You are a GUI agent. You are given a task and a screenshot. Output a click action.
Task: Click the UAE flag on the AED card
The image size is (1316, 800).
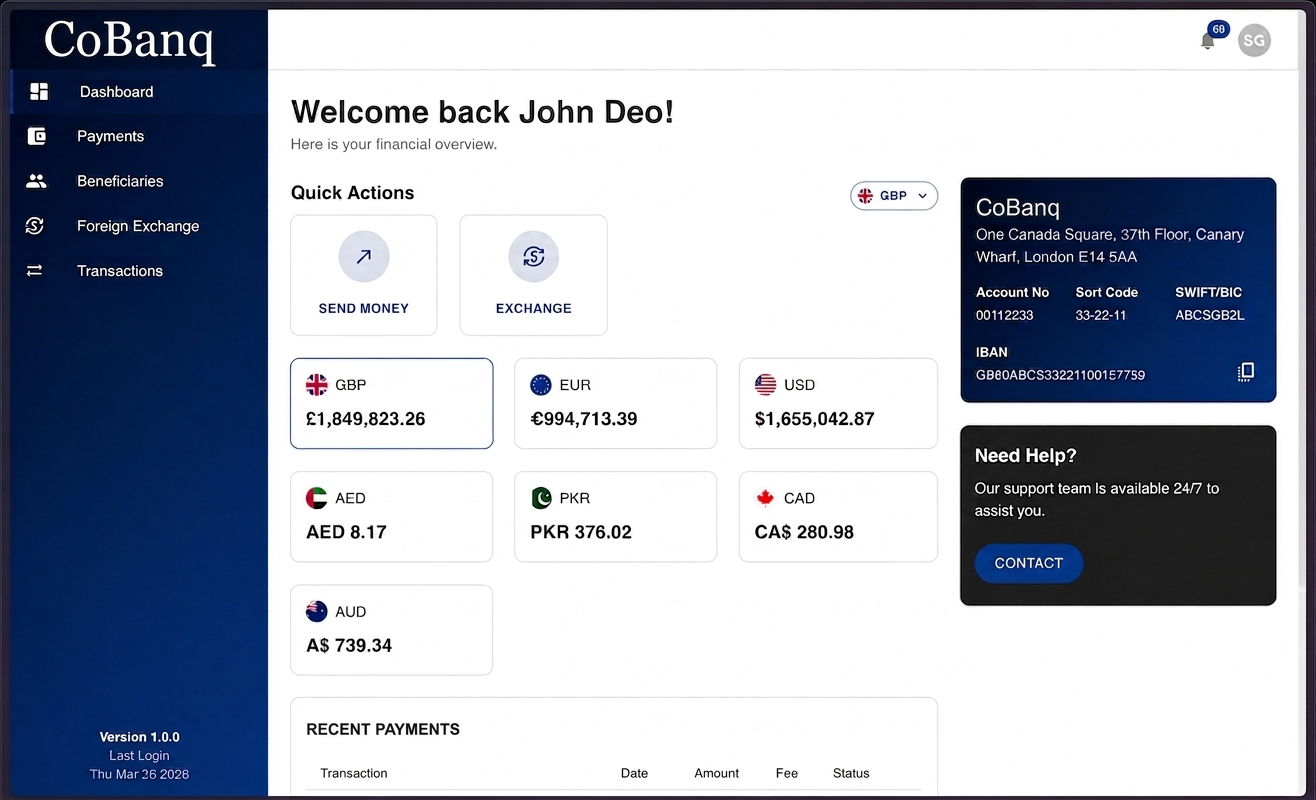(317, 498)
